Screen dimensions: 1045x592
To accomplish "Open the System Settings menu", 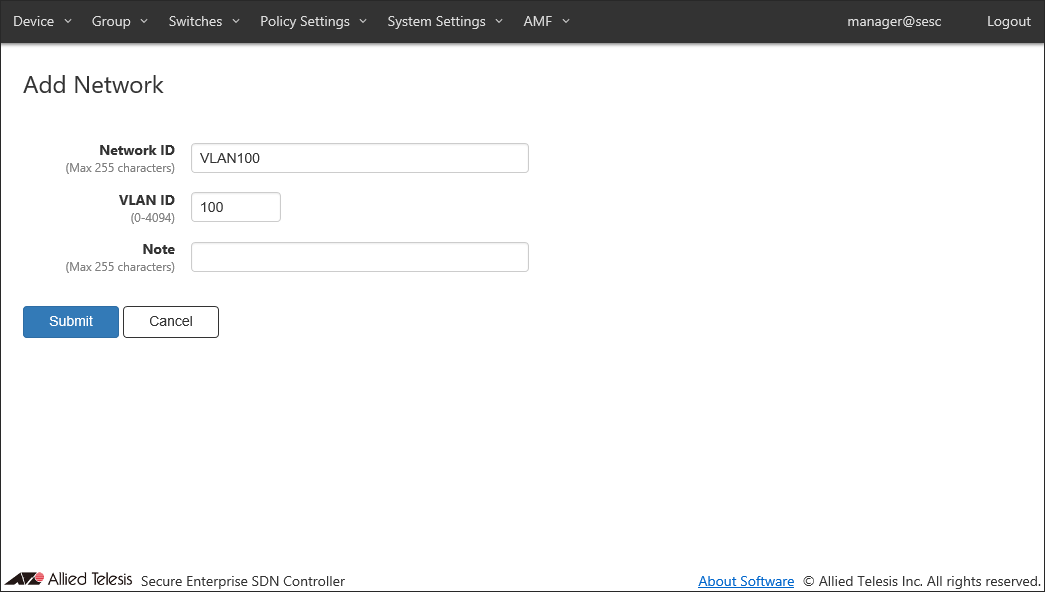I will click(436, 21).
